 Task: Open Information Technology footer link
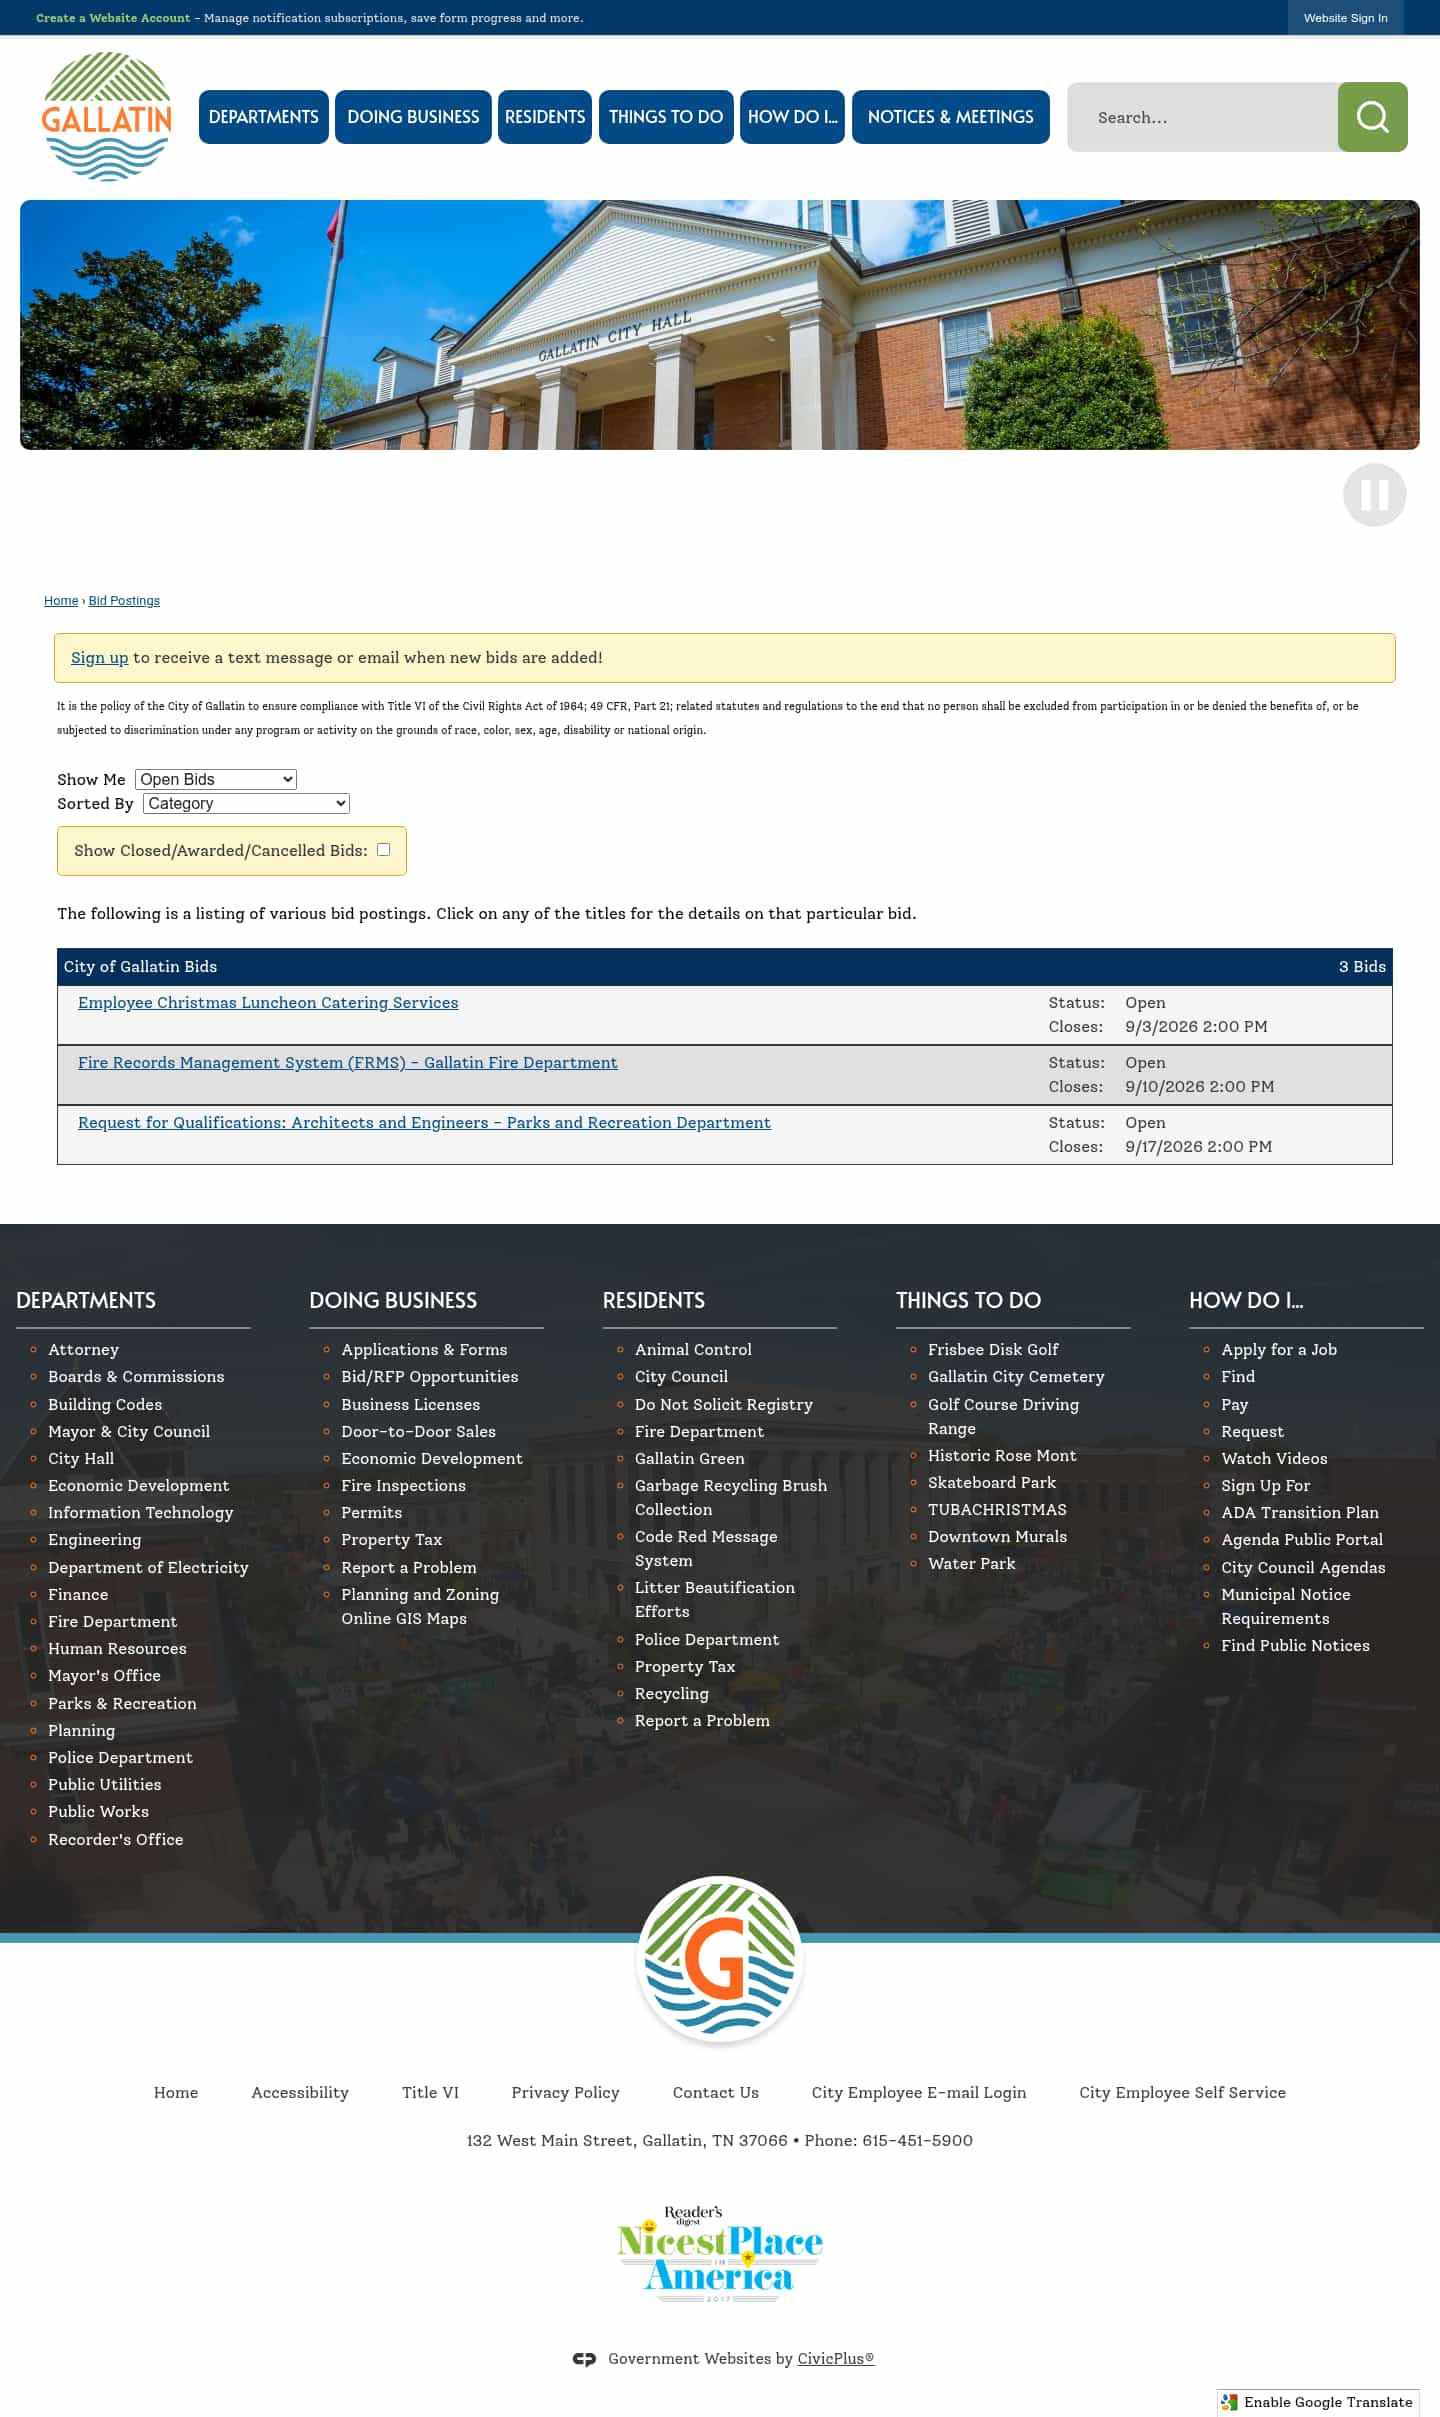click(x=140, y=1513)
